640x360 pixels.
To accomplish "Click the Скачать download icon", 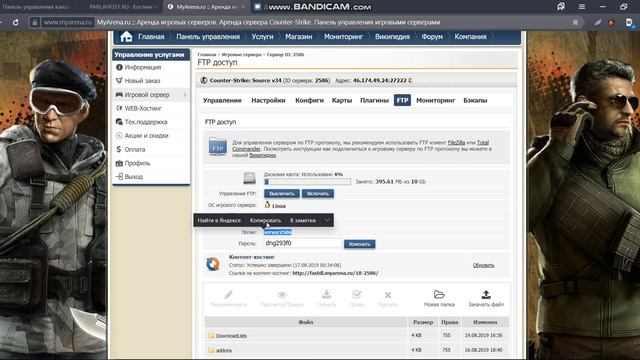I will [326, 294].
